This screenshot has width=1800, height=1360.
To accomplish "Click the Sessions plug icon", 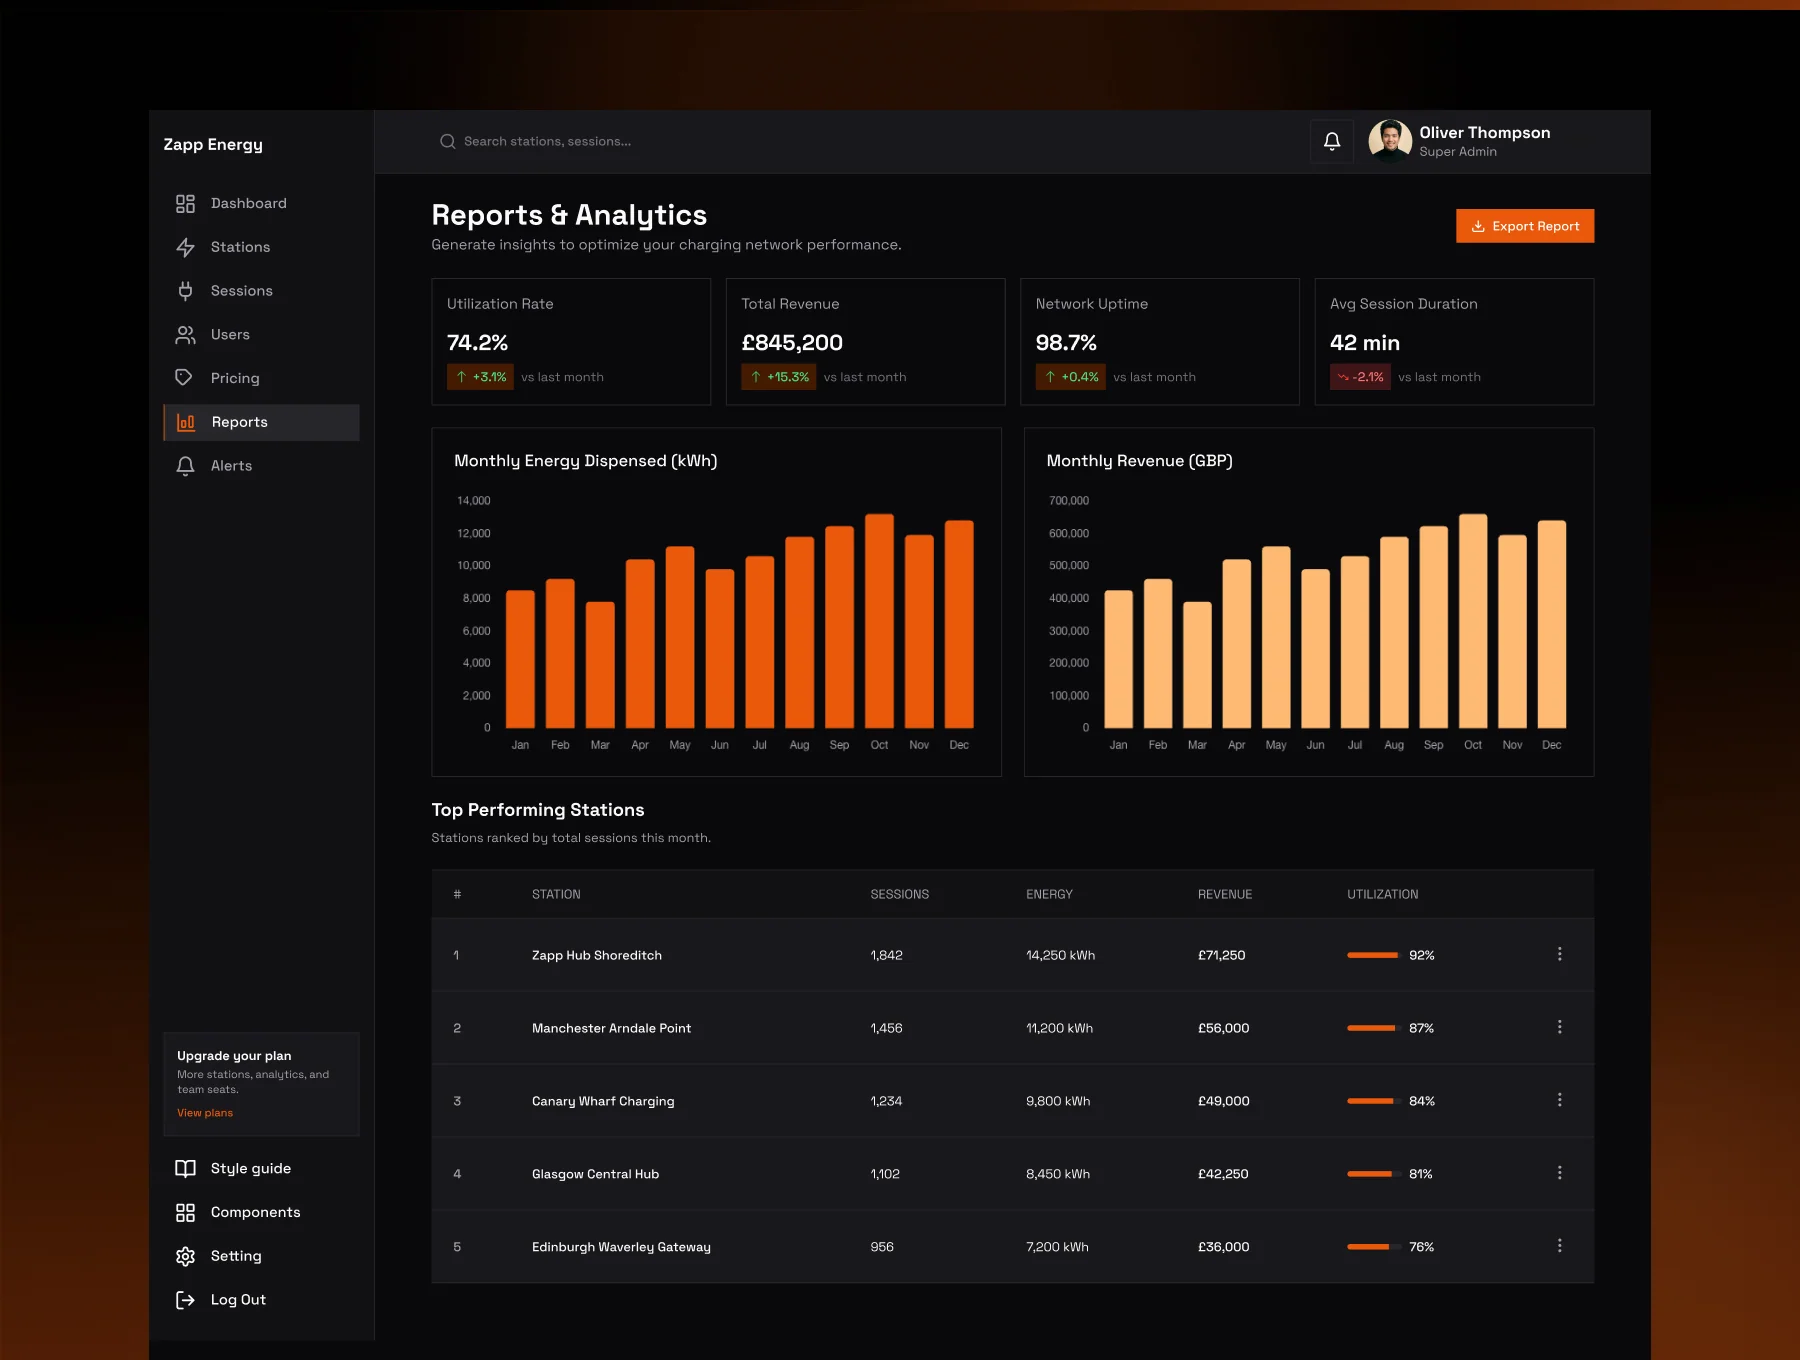I will pos(185,291).
